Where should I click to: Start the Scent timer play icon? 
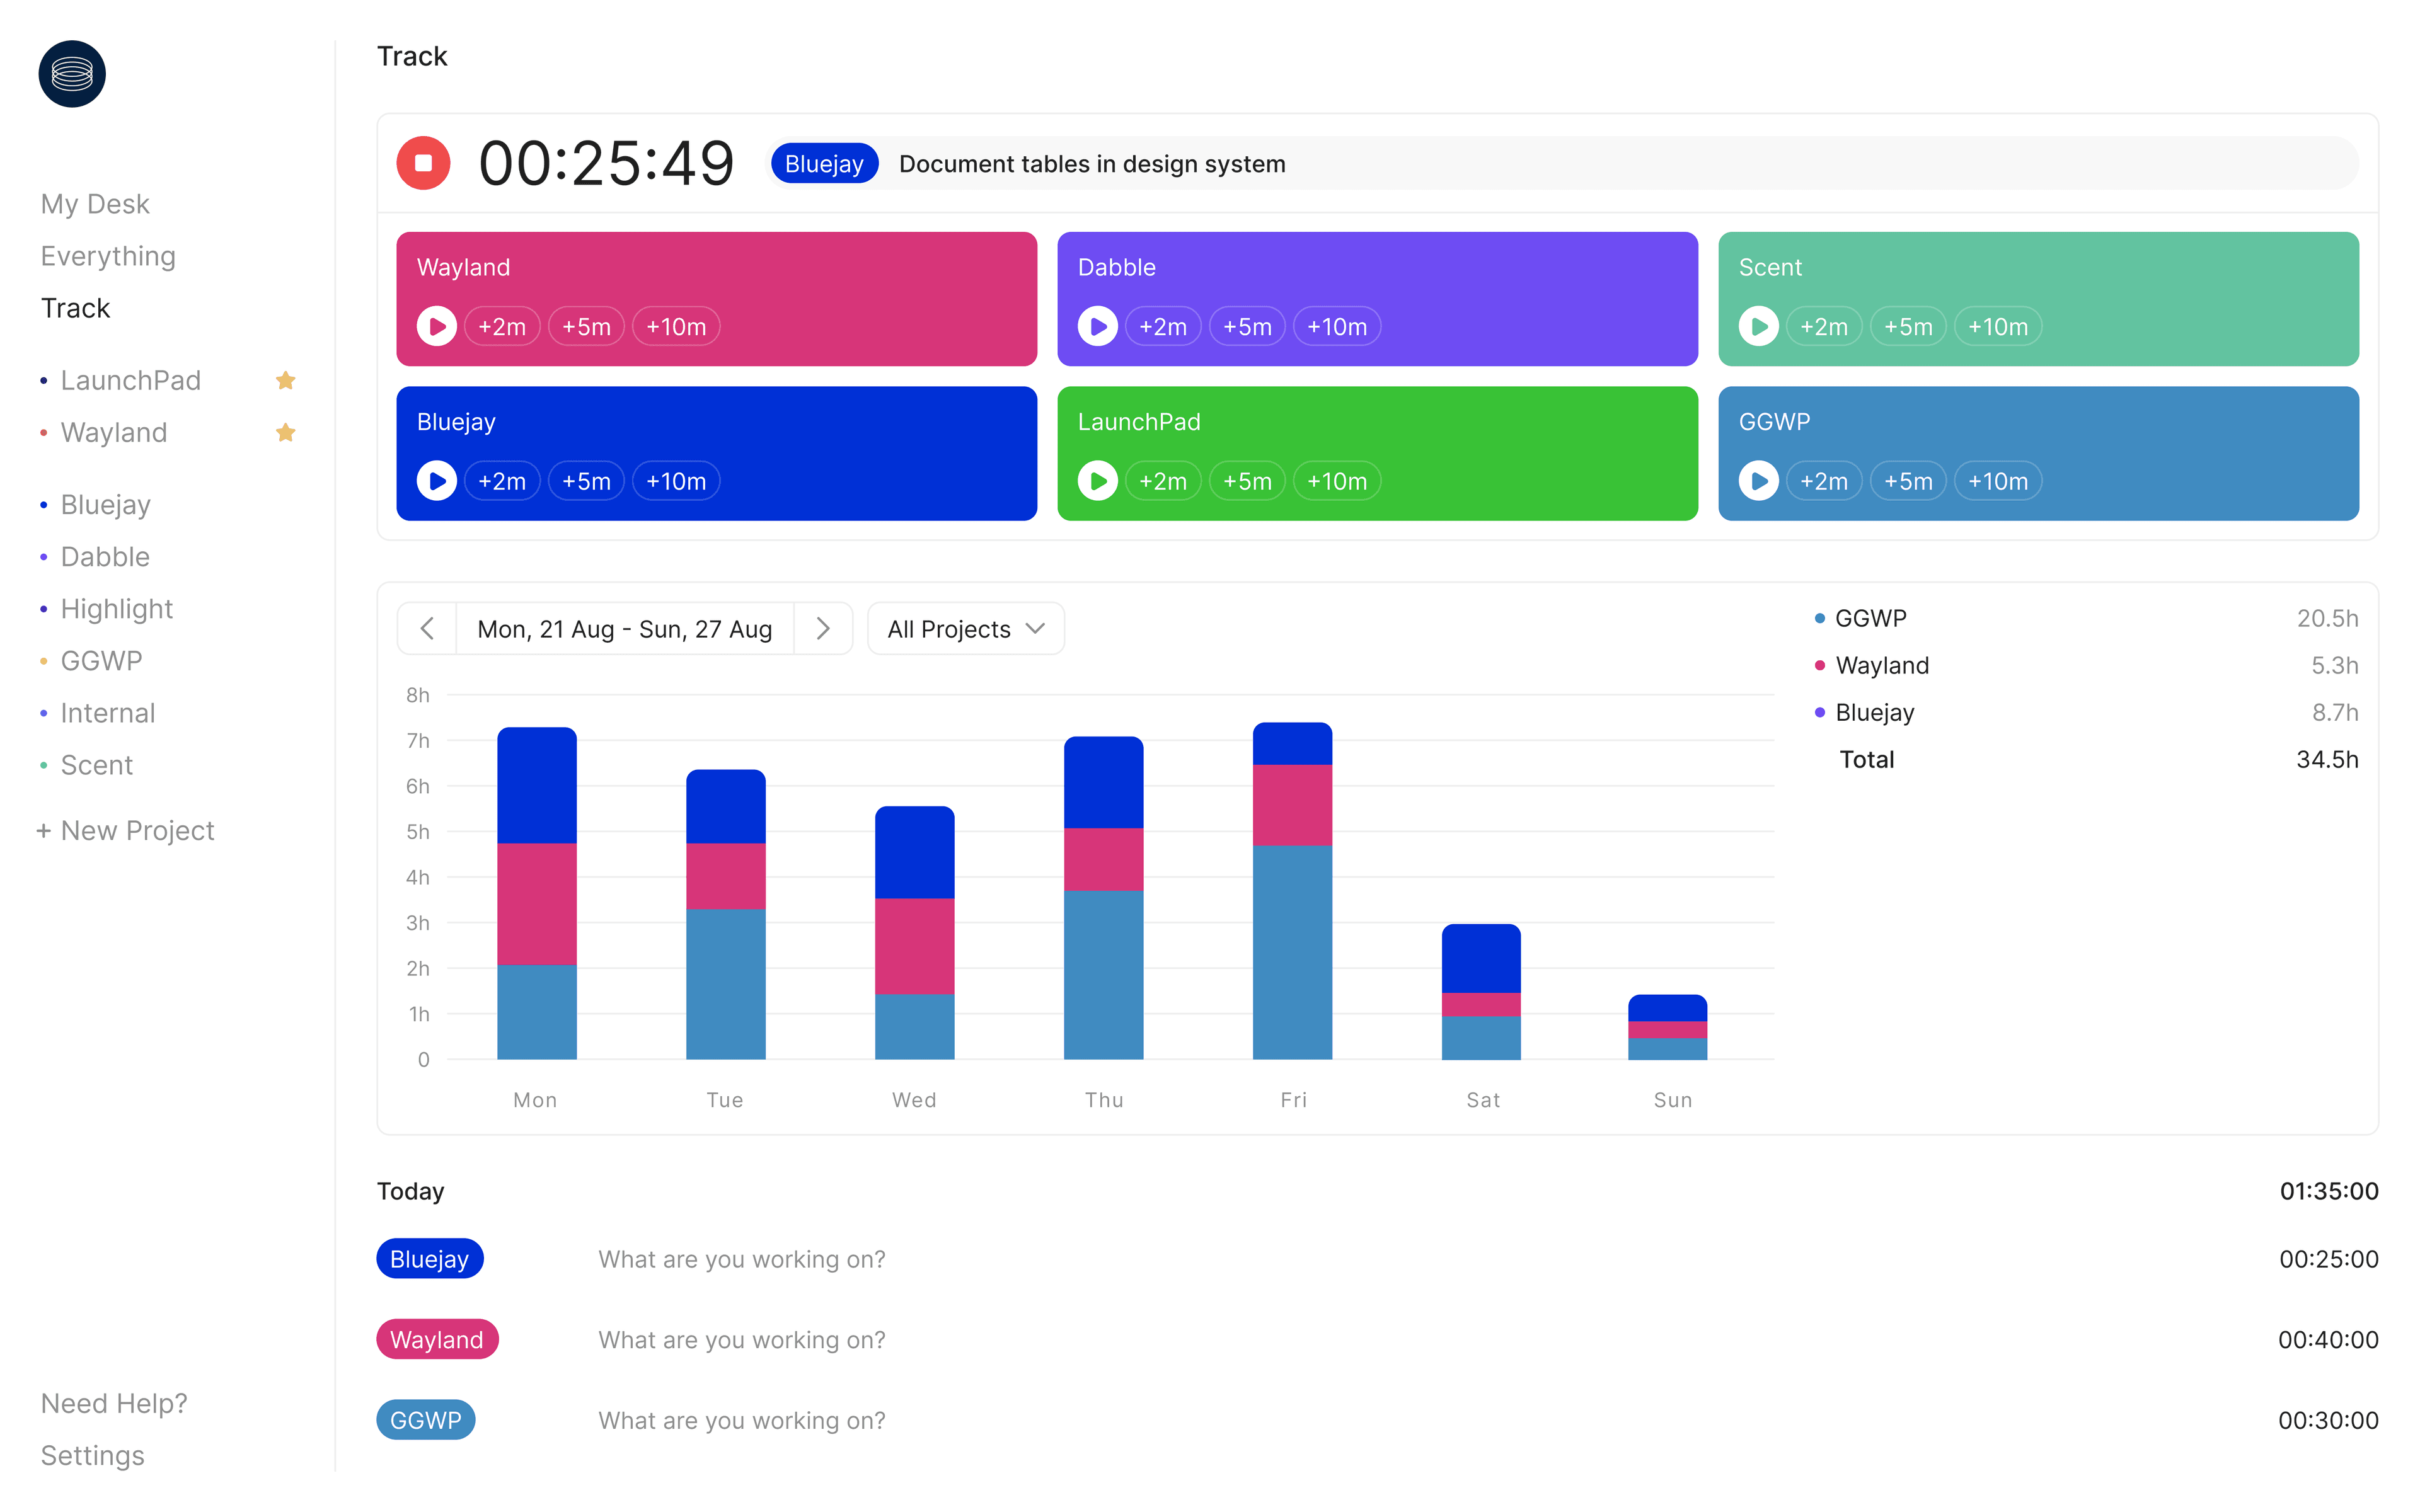click(x=1758, y=326)
